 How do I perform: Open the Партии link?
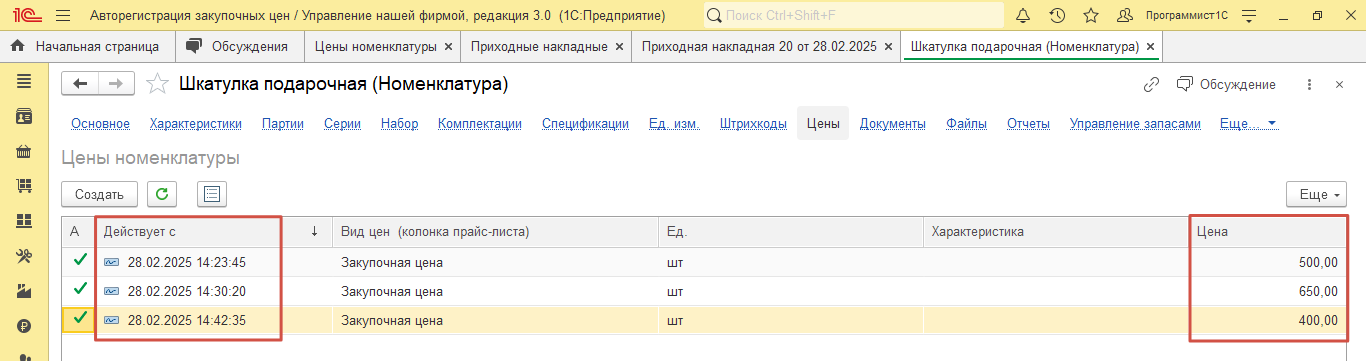(283, 124)
